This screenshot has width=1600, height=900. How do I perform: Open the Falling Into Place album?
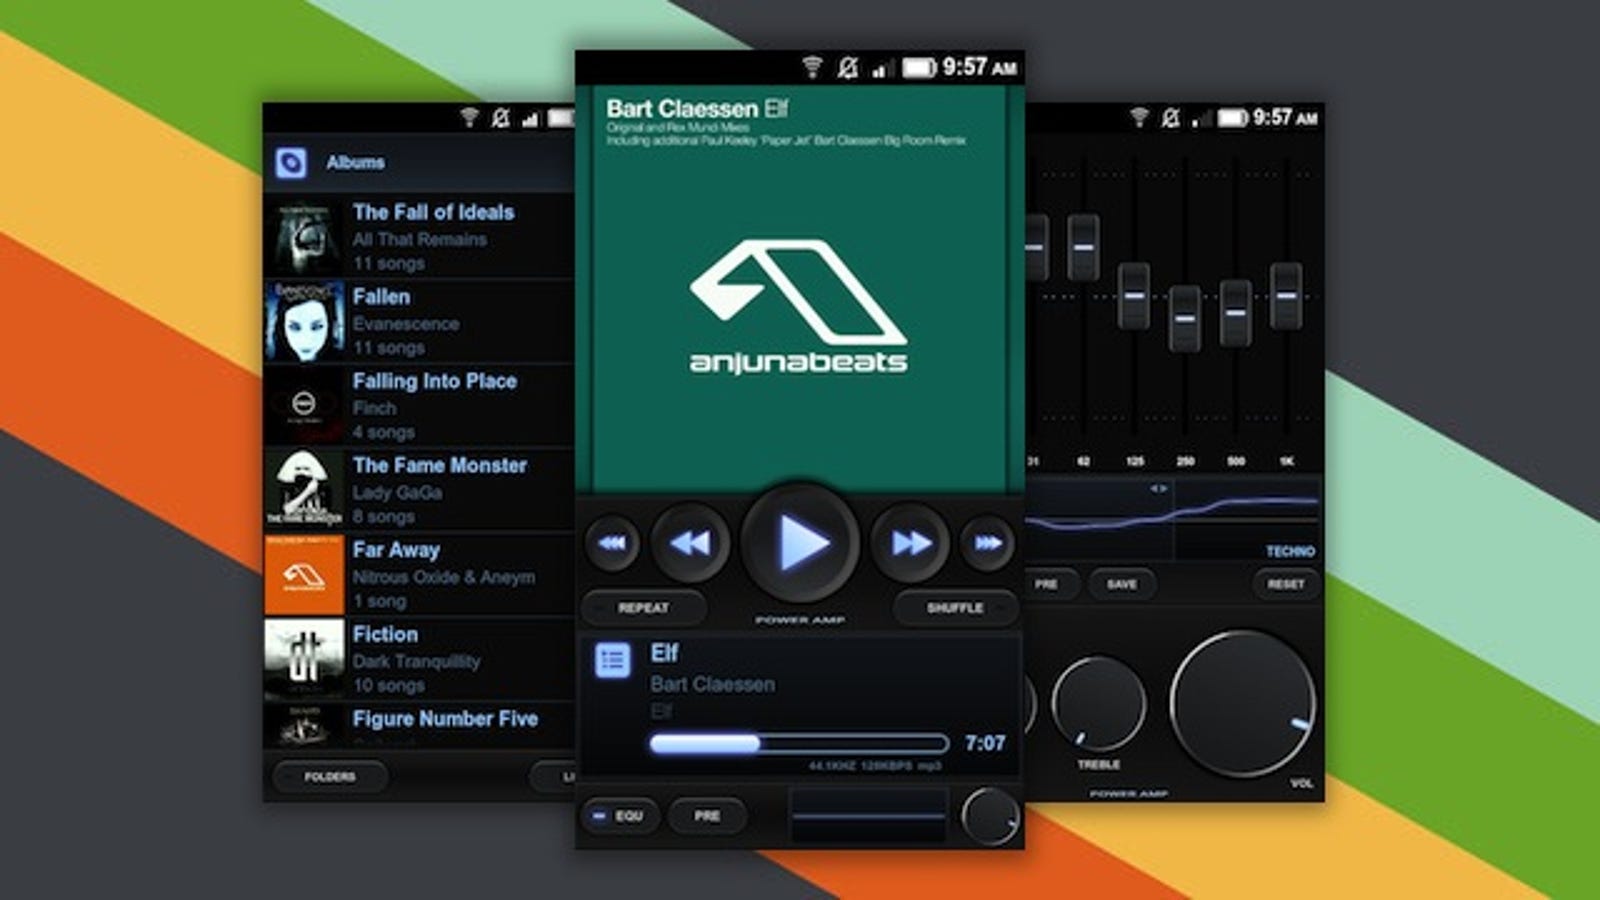[x=419, y=406]
